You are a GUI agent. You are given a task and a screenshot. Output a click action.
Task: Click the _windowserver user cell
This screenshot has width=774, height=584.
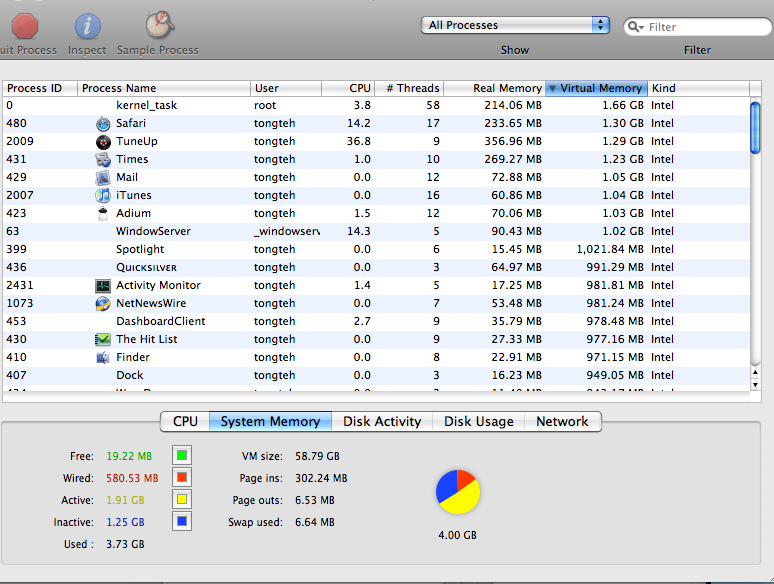(x=286, y=232)
